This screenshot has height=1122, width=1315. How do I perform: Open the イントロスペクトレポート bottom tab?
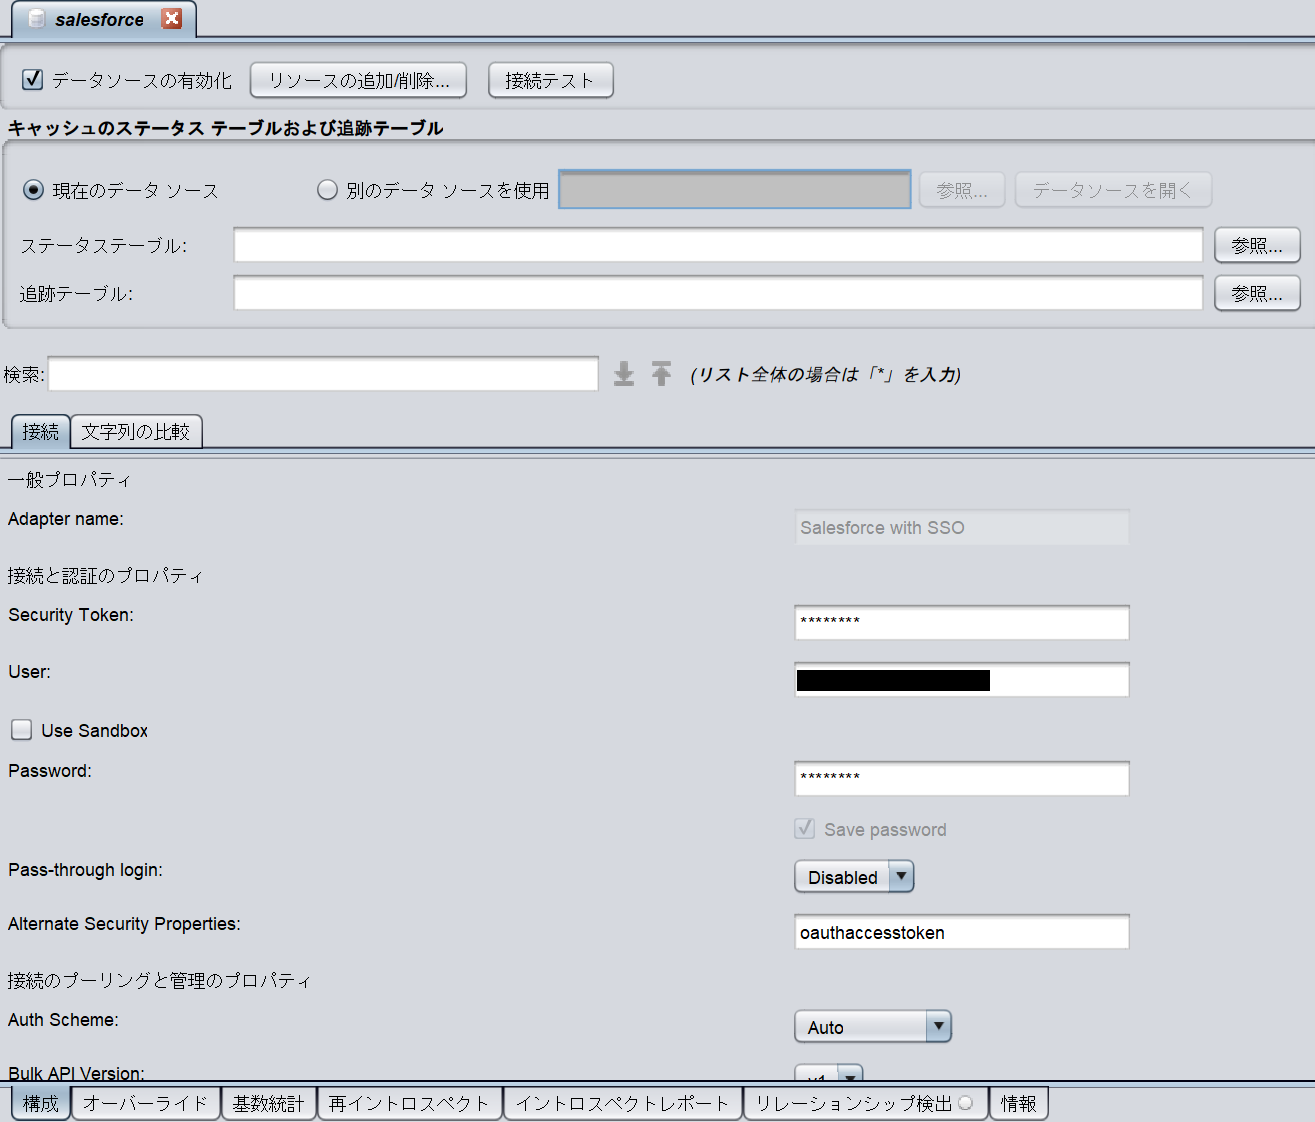pyautogui.click(x=622, y=1103)
